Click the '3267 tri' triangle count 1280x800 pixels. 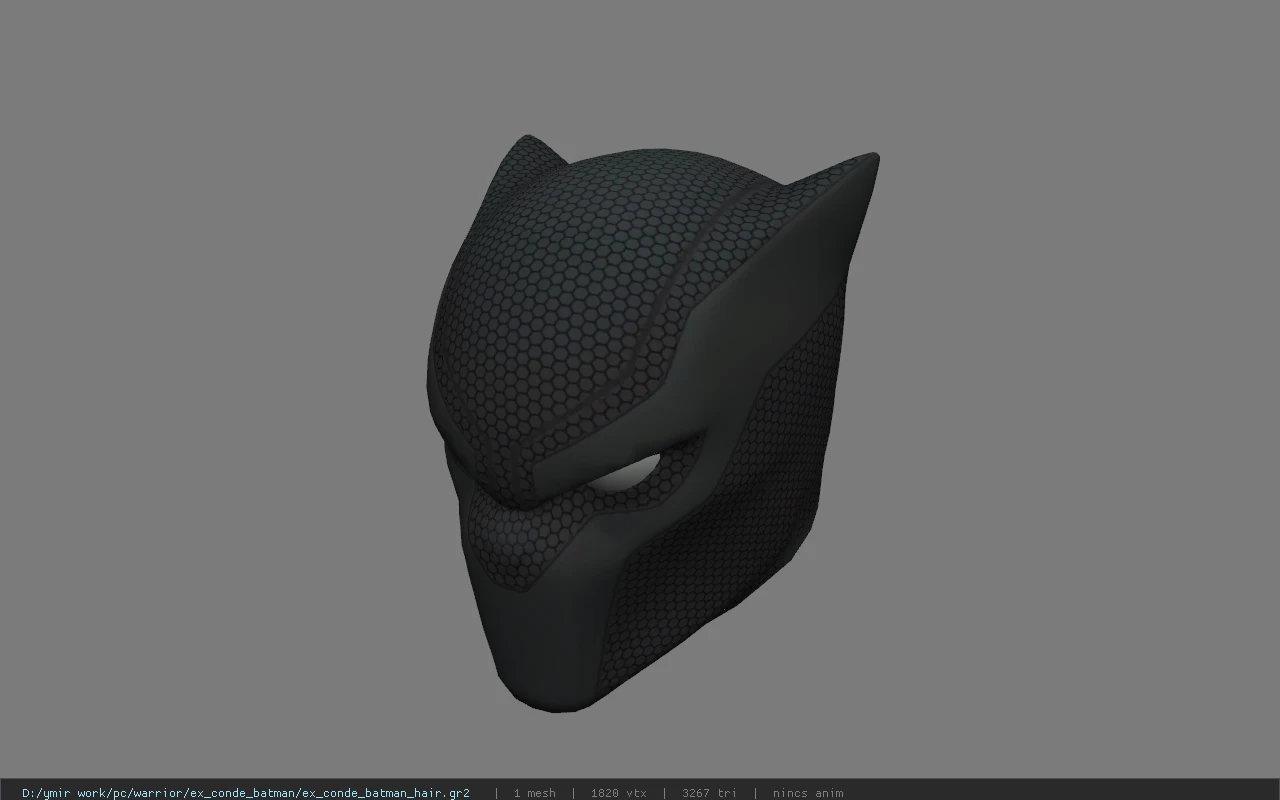709,793
